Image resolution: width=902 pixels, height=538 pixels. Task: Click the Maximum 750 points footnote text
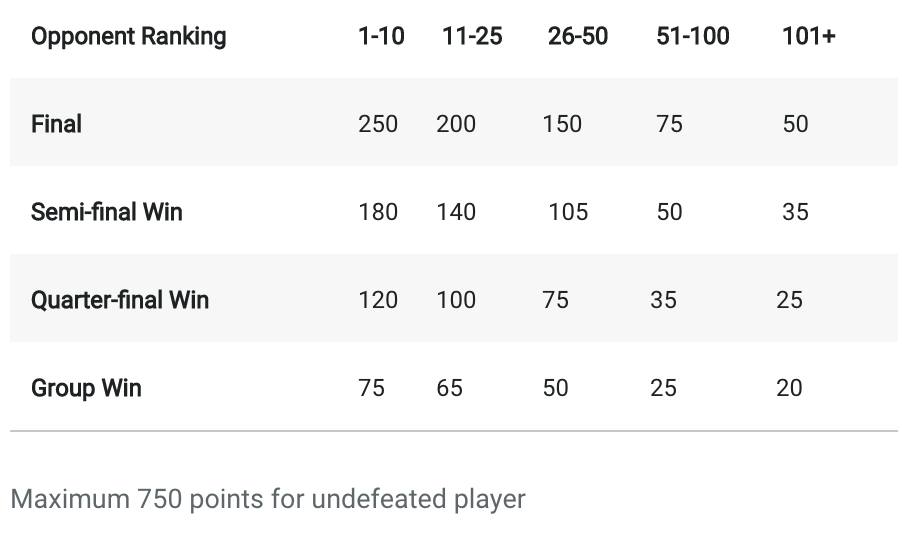pyautogui.click(x=267, y=498)
